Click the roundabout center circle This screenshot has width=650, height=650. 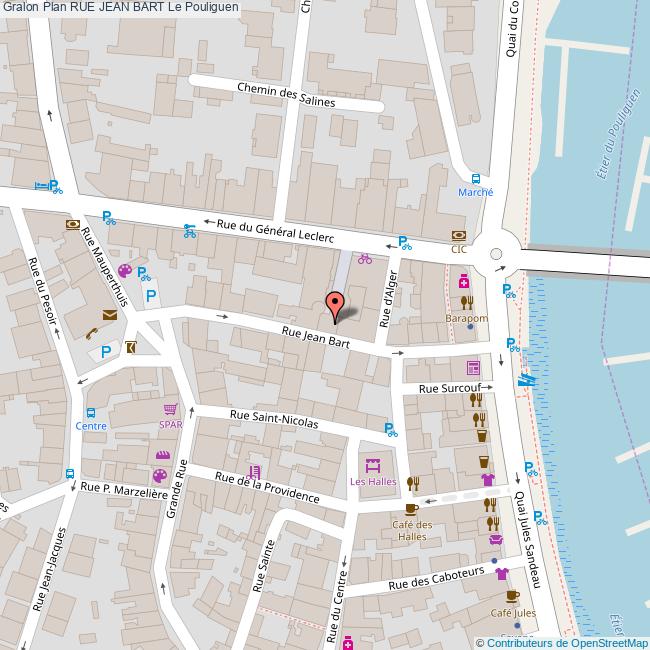[x=496, y=253]
